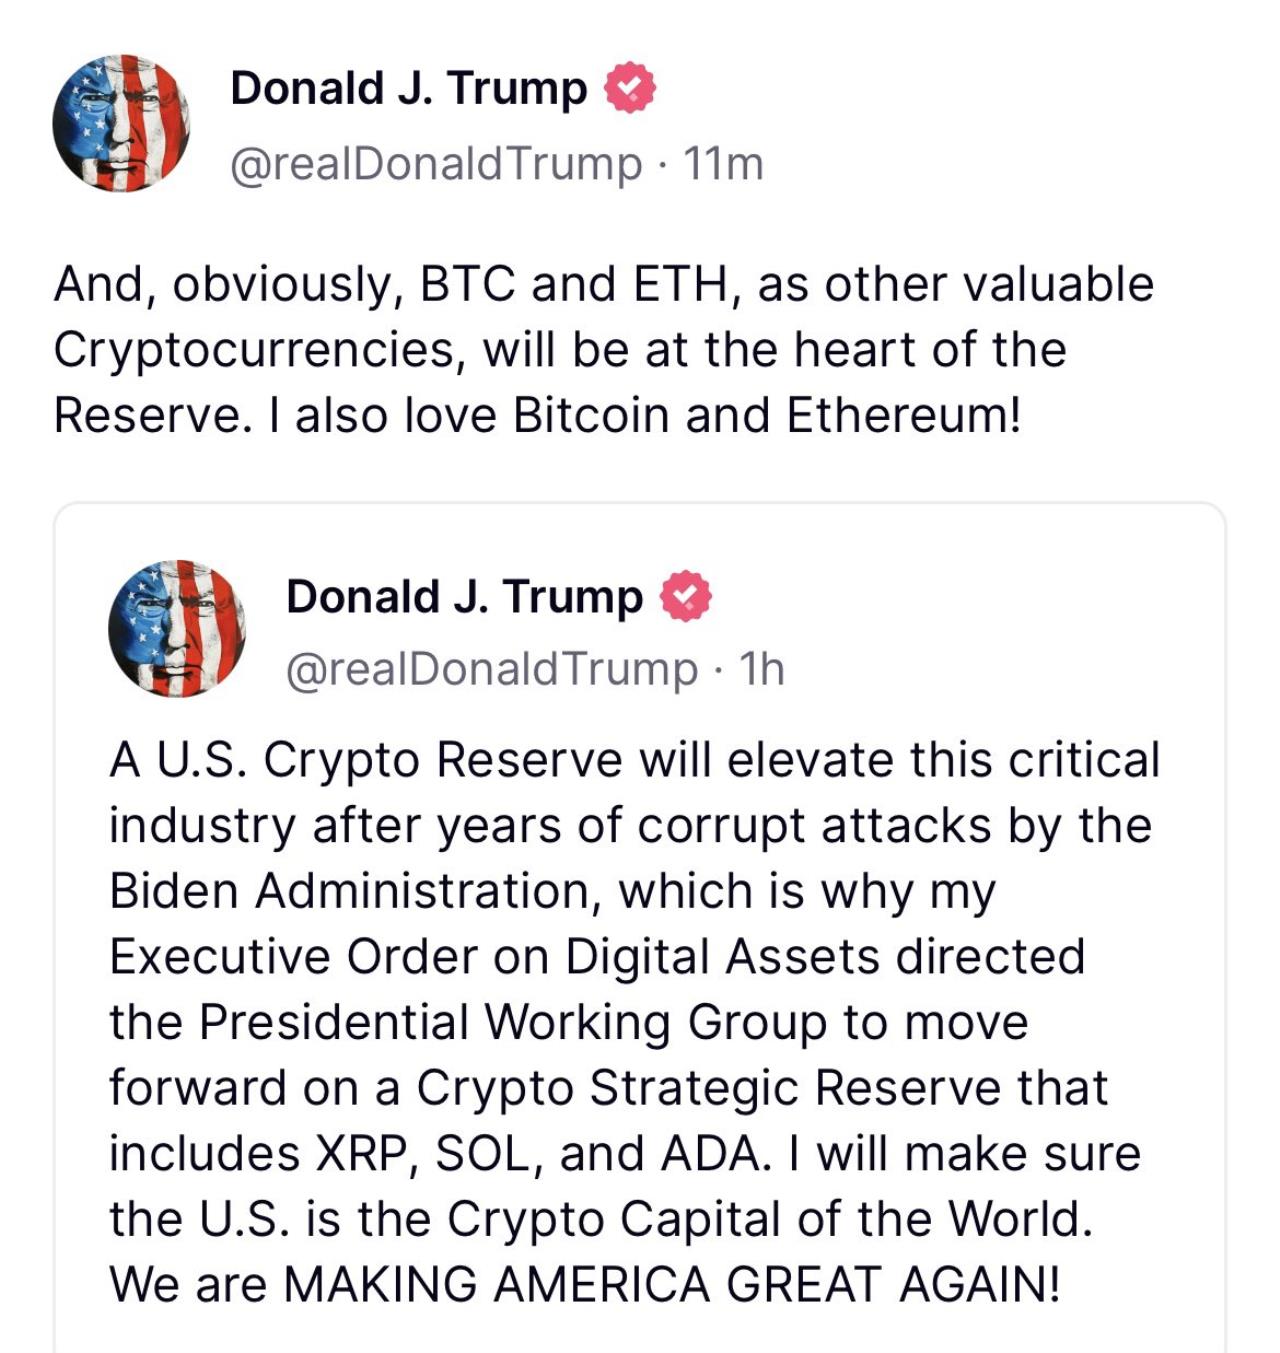1280x1353 pixels.
Task: Click the verified badge in the quoted post
Action: click(x=686, y=596)
